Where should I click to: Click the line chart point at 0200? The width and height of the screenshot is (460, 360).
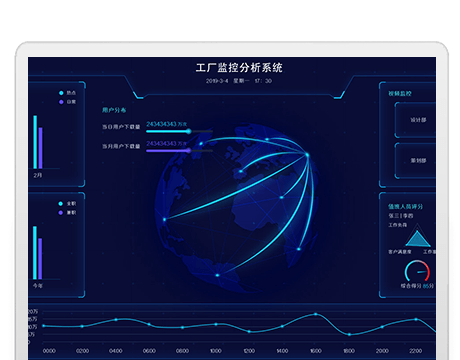[x=82, y=326]
